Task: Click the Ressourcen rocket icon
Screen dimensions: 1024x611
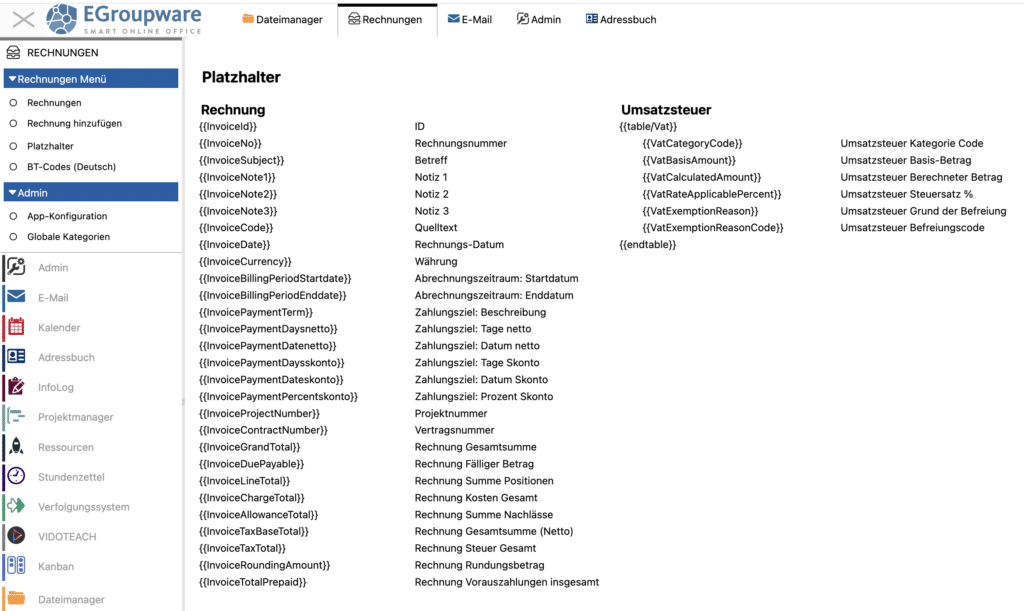Action: (16, 447)
